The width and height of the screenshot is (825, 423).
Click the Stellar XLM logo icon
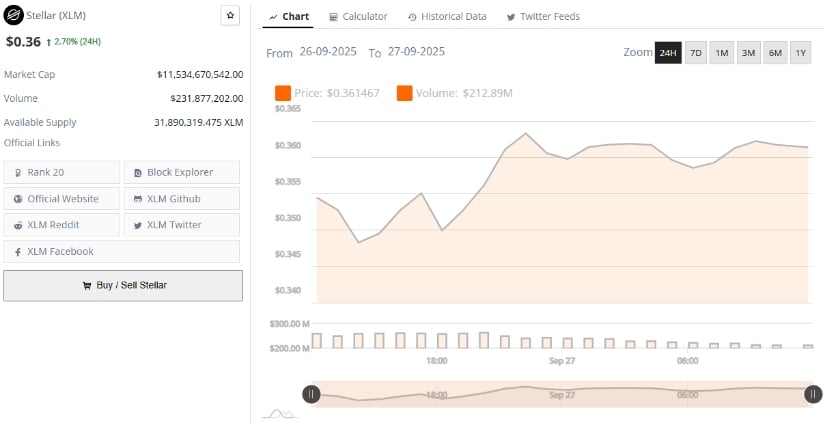[x=13, y=15]
